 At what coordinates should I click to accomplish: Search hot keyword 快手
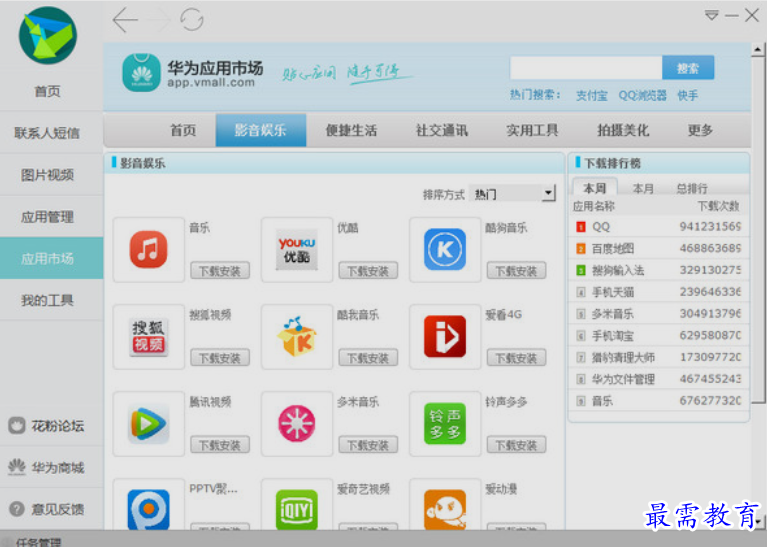[x=687, y=95]
